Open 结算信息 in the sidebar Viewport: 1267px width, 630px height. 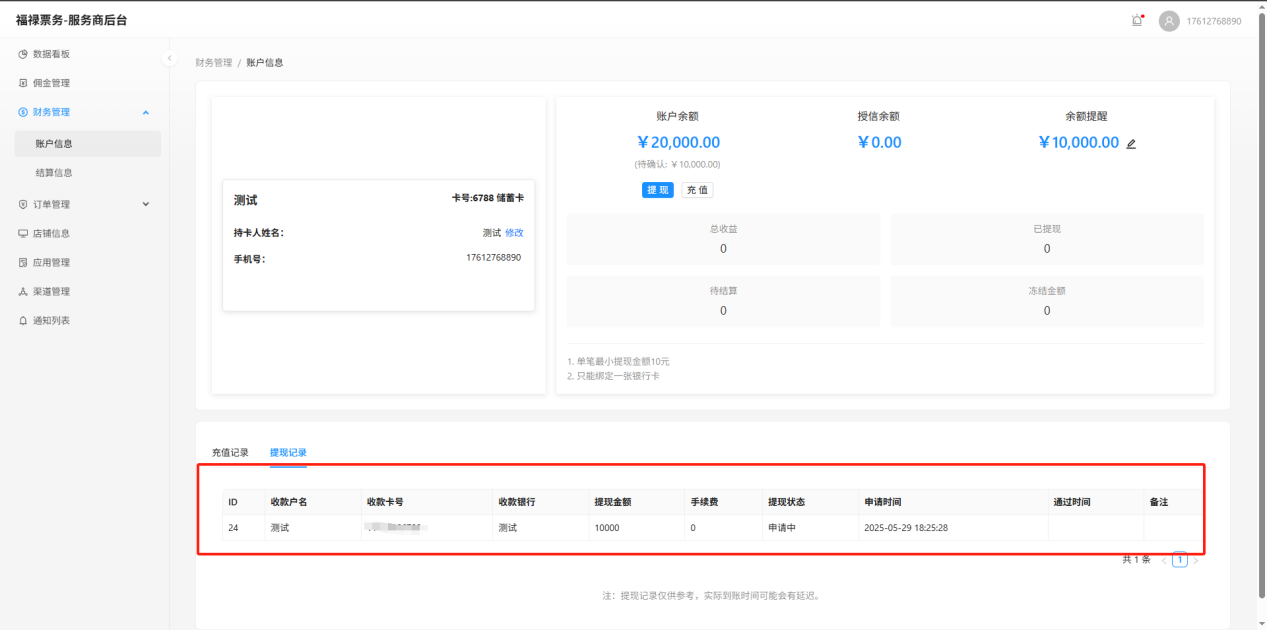tap(54, 173)
